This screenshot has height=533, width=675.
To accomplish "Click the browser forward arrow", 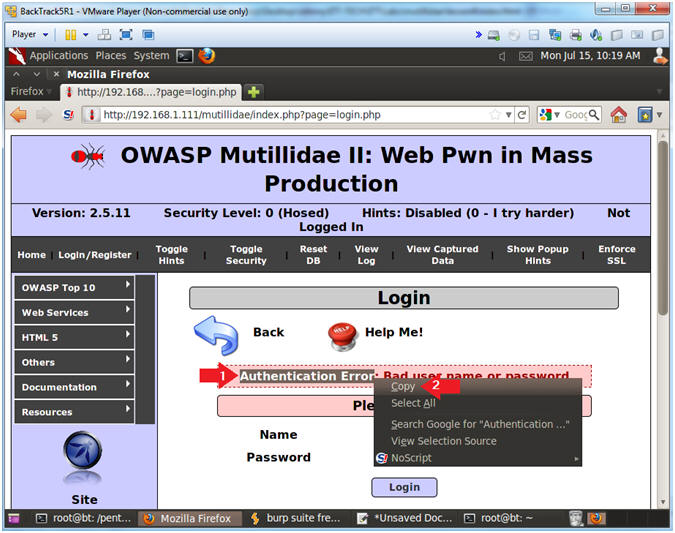I will pos(43,115).
